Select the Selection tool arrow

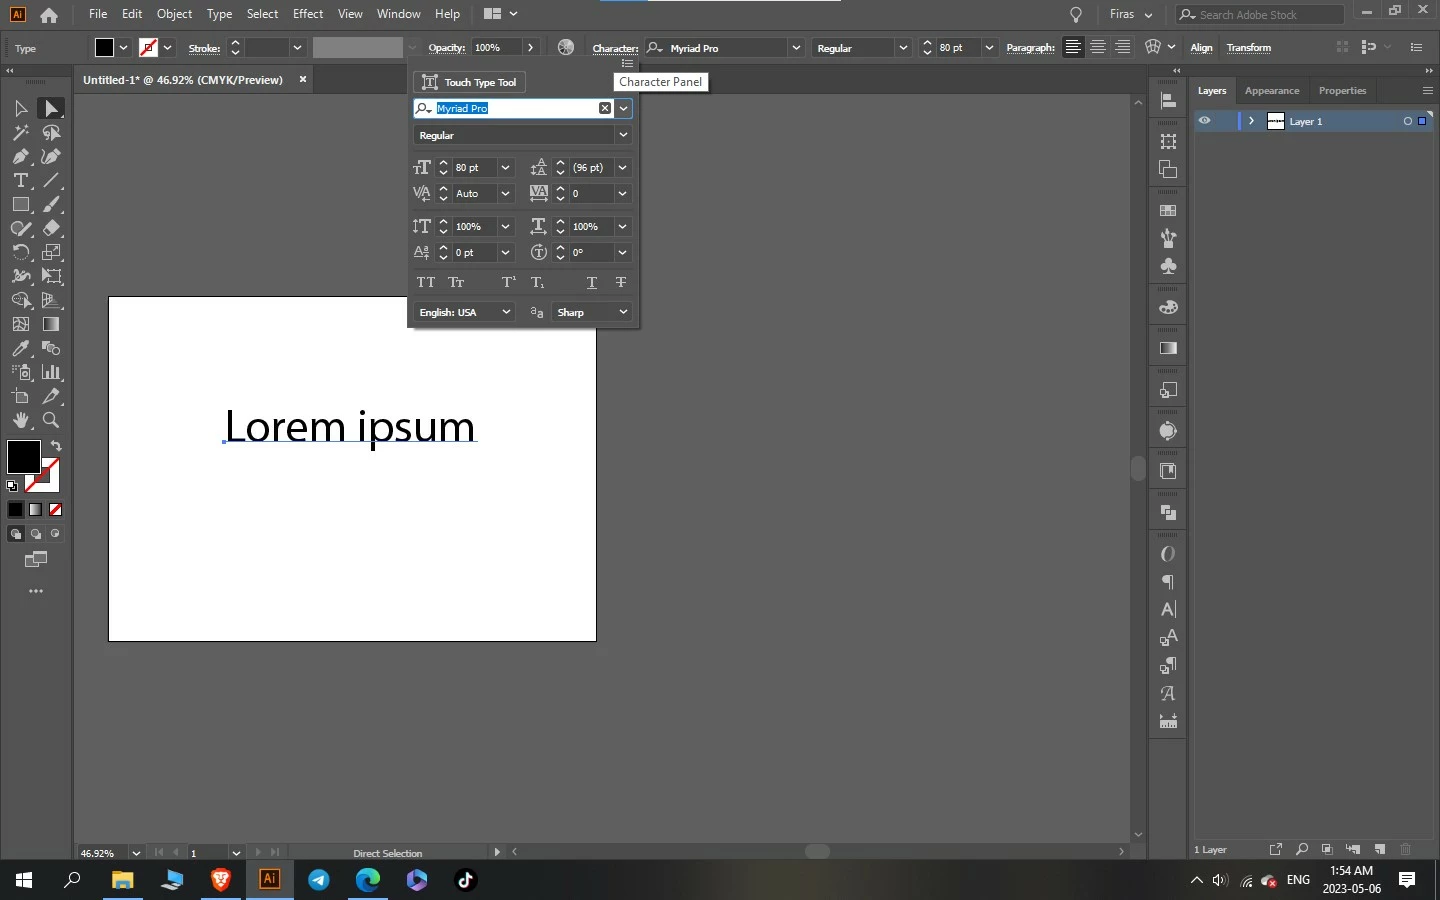tap(21, 108)
